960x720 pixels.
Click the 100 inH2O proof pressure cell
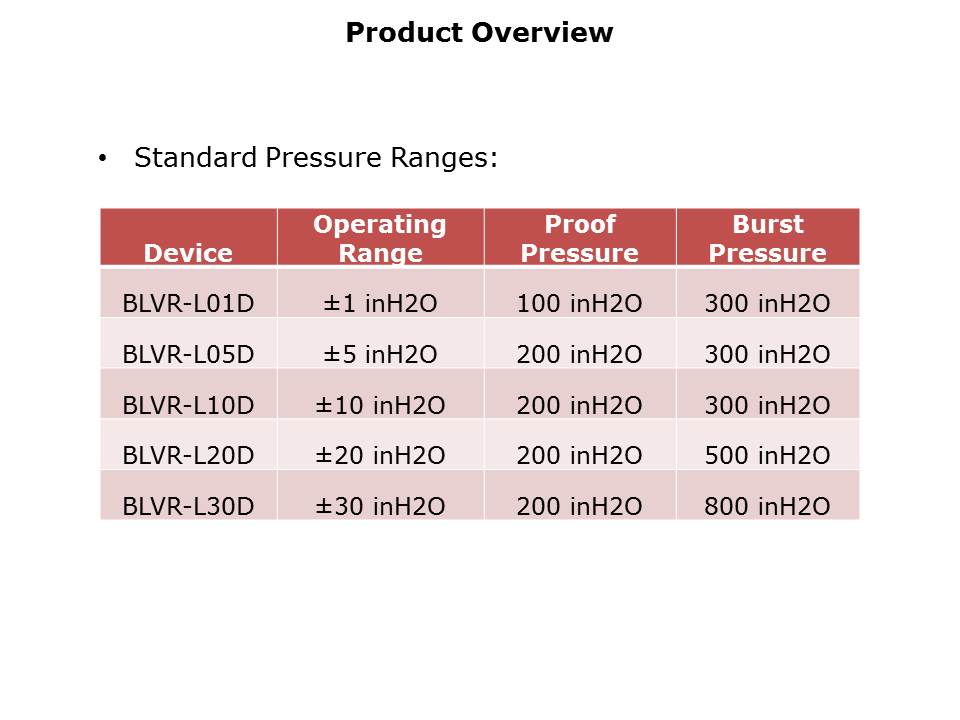[579, 304]
